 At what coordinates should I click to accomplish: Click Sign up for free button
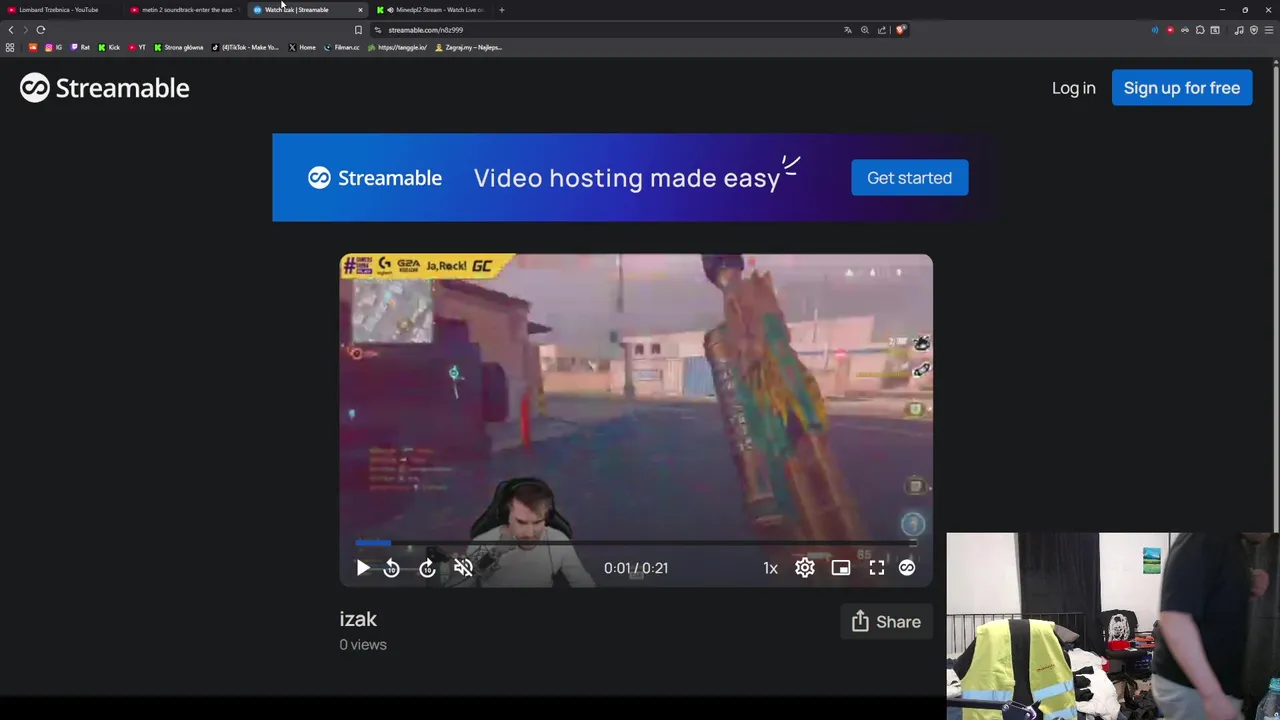pyautogui.click(x=1182, y=88)
